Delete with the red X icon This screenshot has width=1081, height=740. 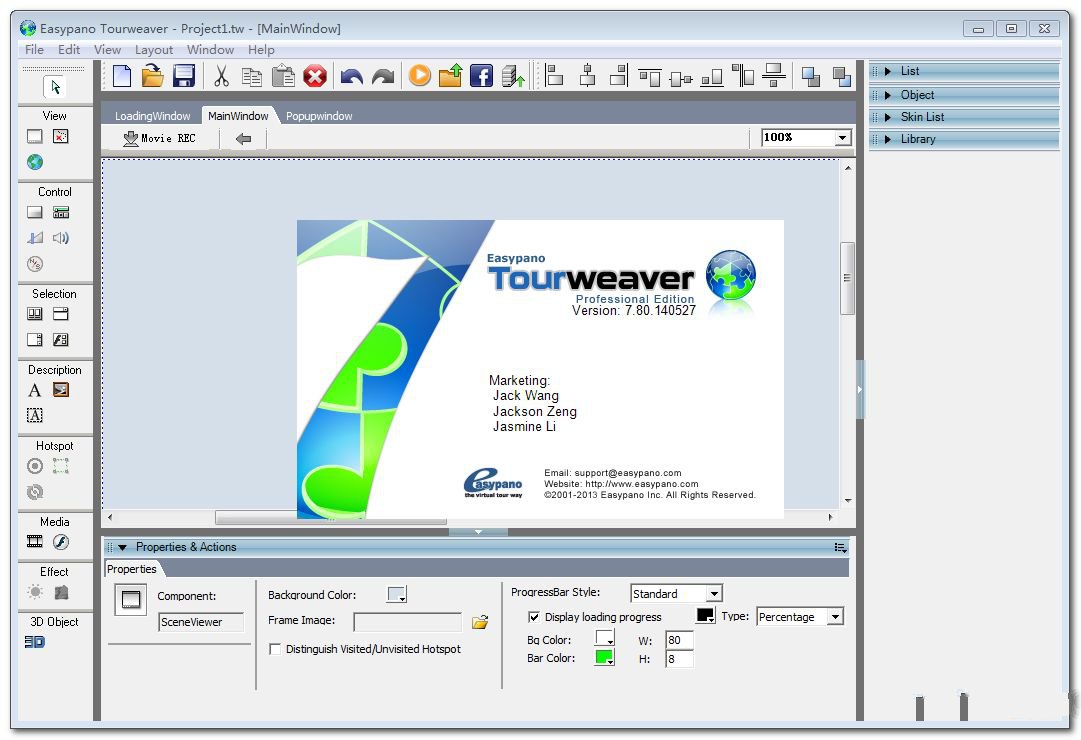[x=314, y=76]
